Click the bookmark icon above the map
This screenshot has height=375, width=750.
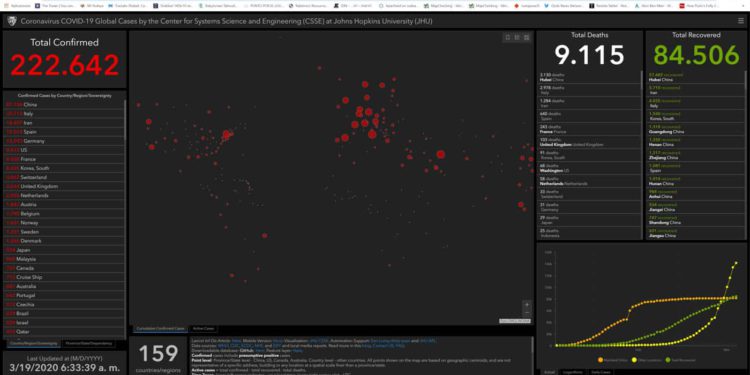pyautogui.click(x=508, y=37)
